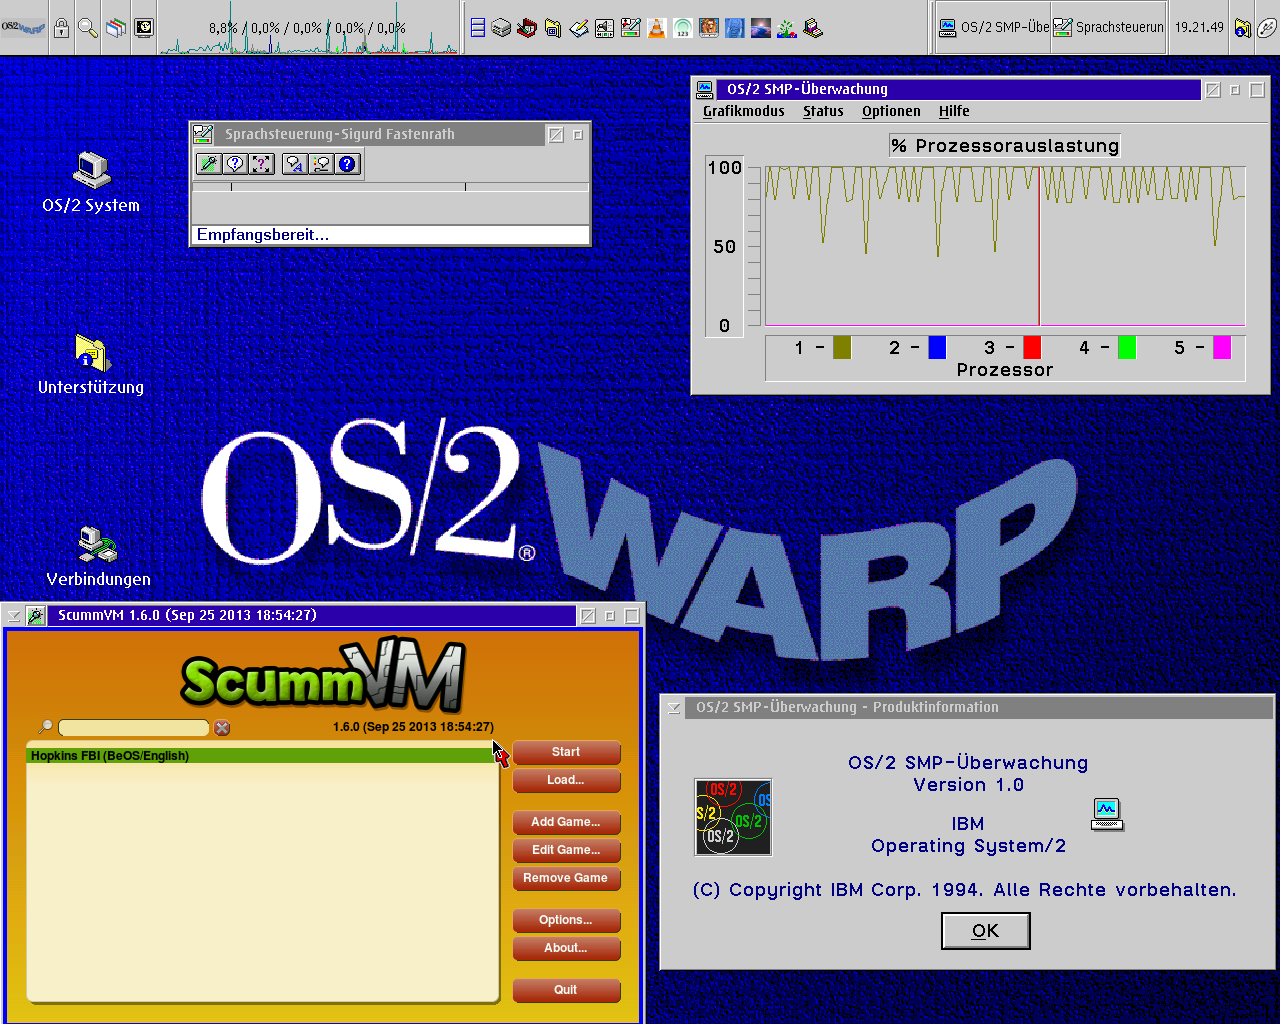The image size is (1280, 1024).
Task: Switch to OS/2 SMP-Überwachung in the task list
Action: [x=993, y=28]
